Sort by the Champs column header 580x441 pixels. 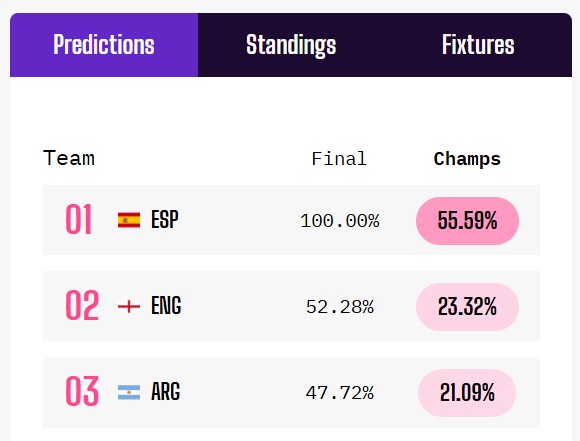pyautogui.click(x=467, y=159)
